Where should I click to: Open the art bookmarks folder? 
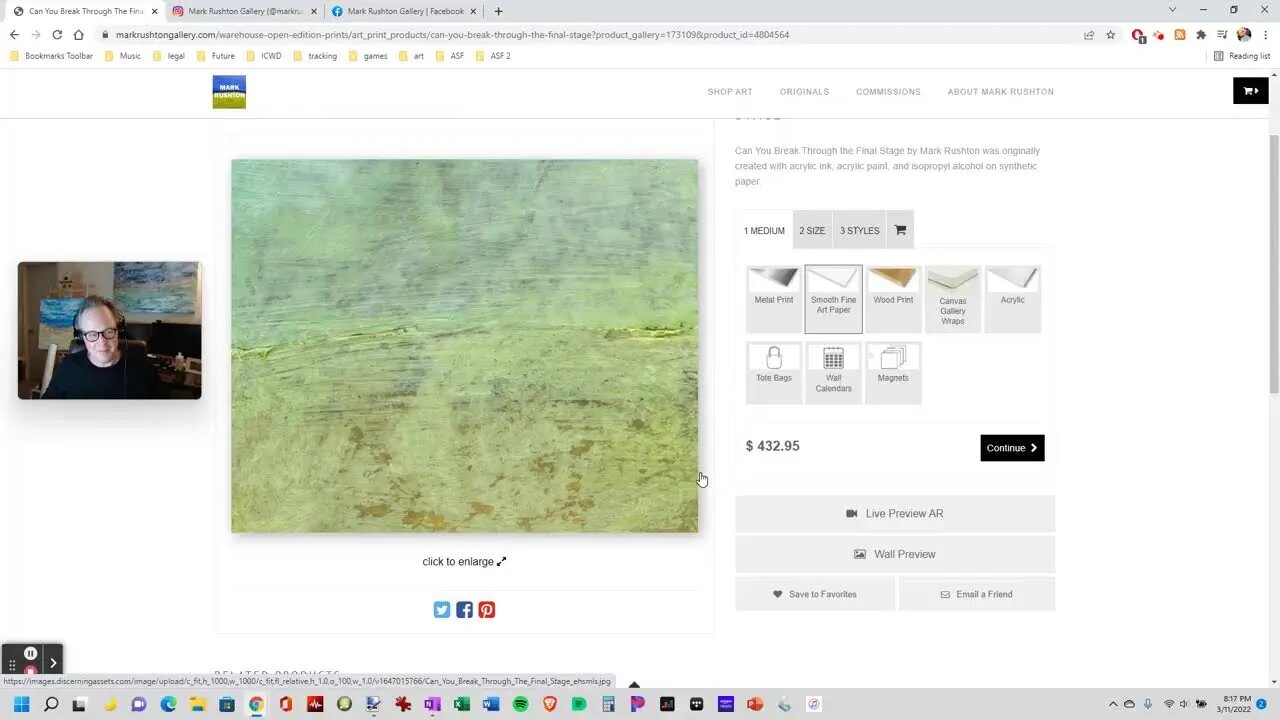411,56
